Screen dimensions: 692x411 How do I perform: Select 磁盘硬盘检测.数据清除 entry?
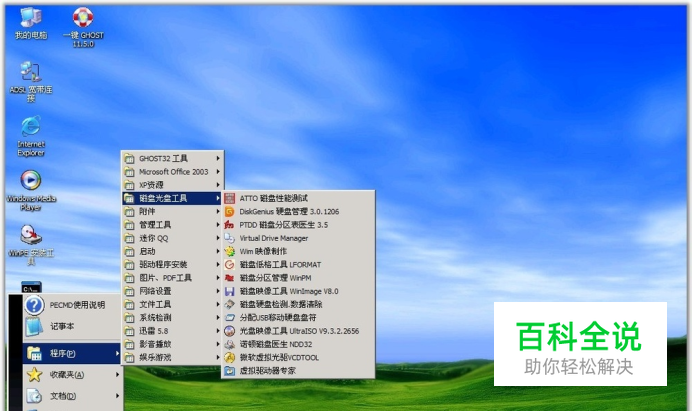point(298,304)
